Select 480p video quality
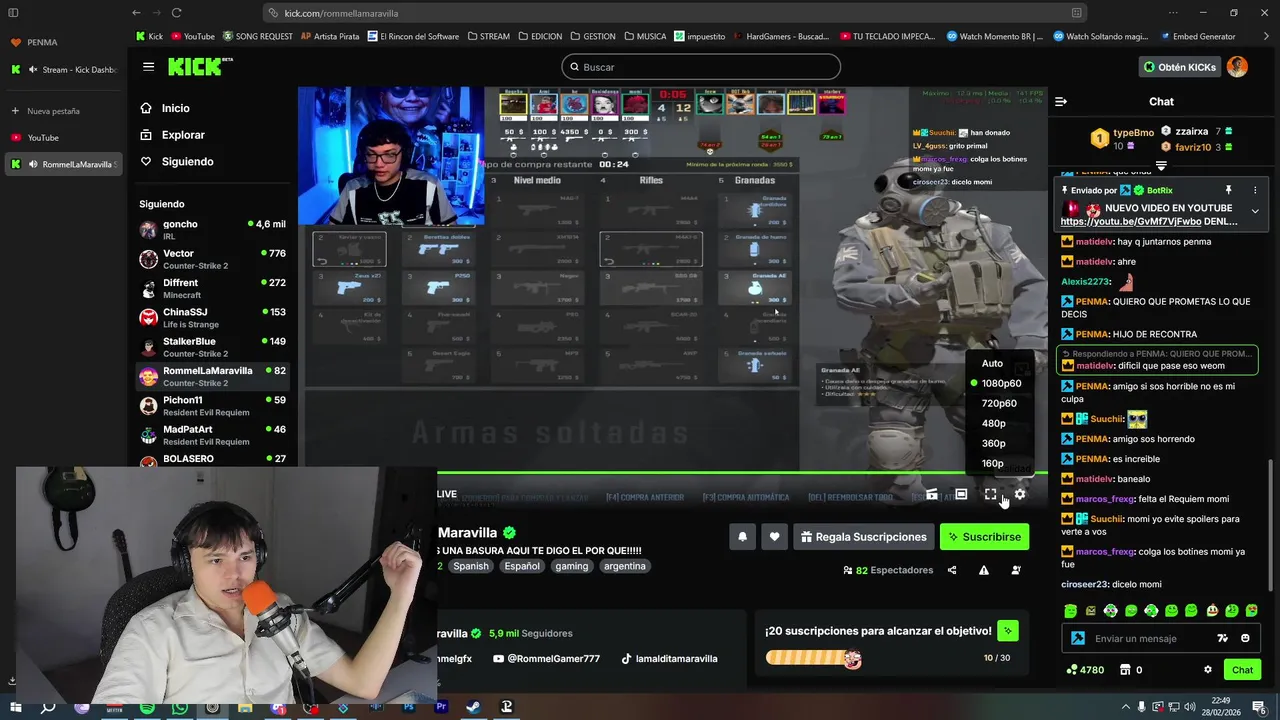The height and width of the screenshot is (720, 1280). (993, 423)
